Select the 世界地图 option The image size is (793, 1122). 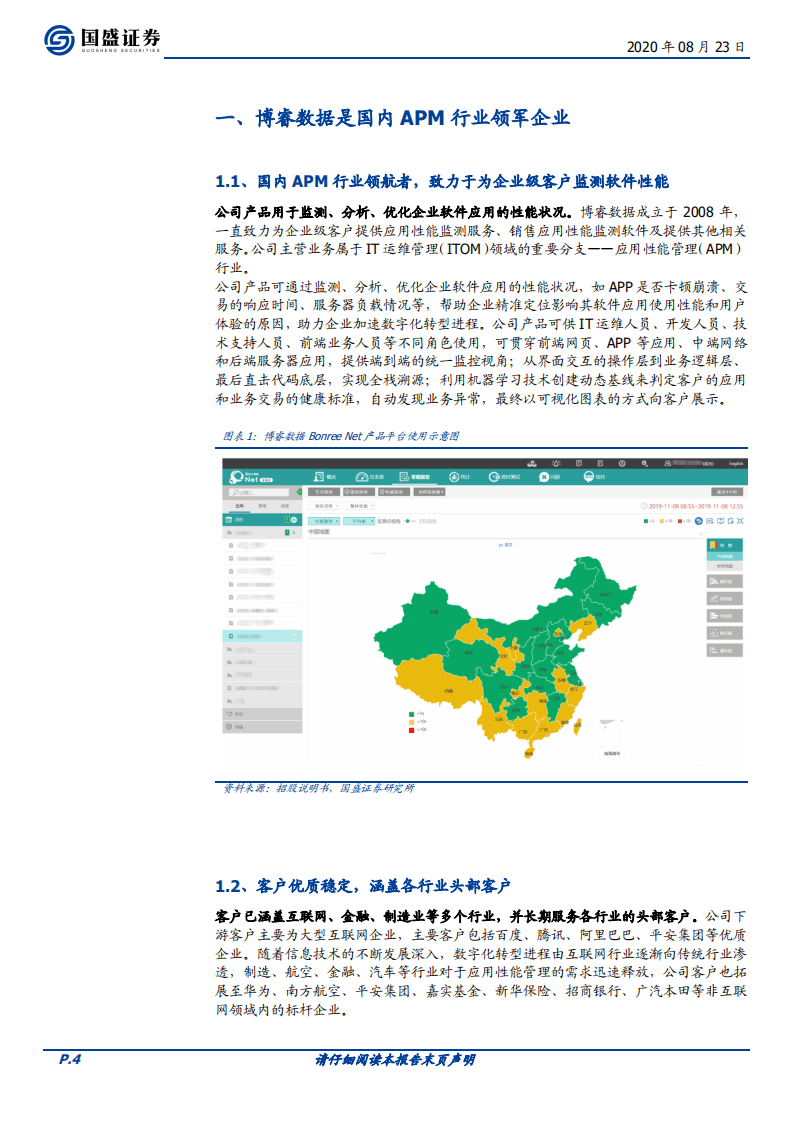[725, 566]
